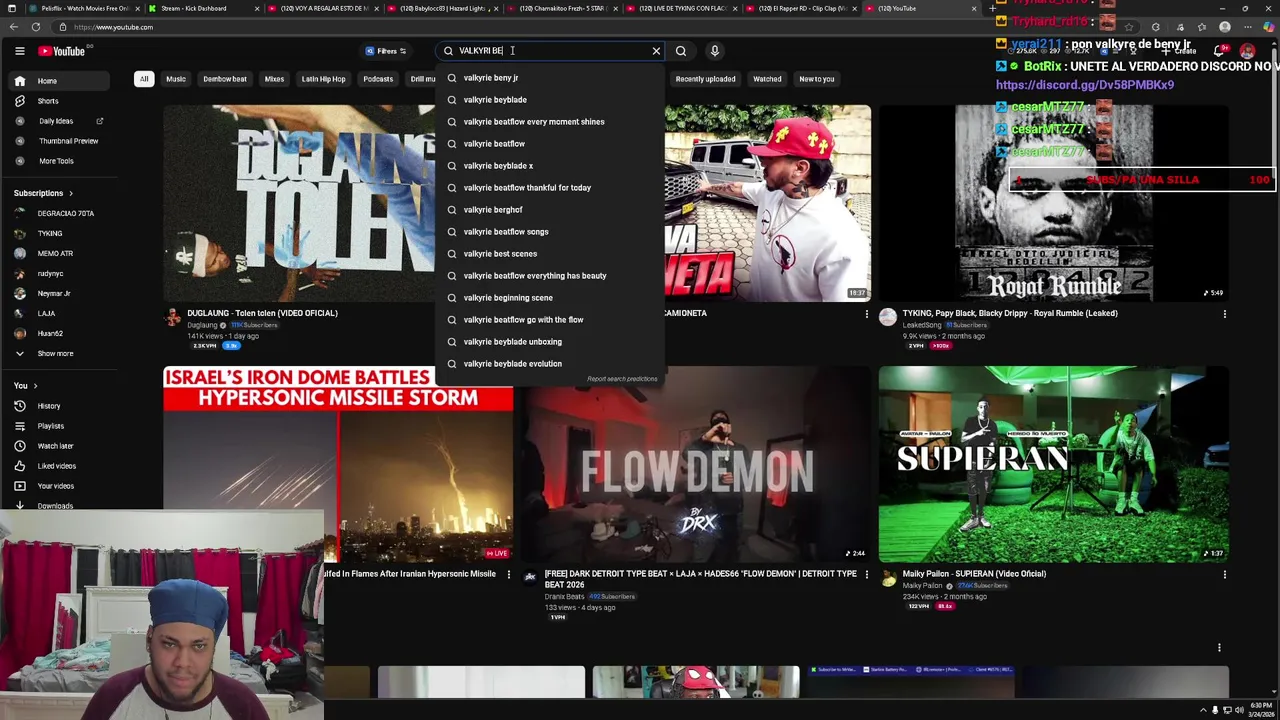The height and width of the screenshot is (720, 1280).
Task: Start voice search with microphone icon
Action: [x=714, y=51]
